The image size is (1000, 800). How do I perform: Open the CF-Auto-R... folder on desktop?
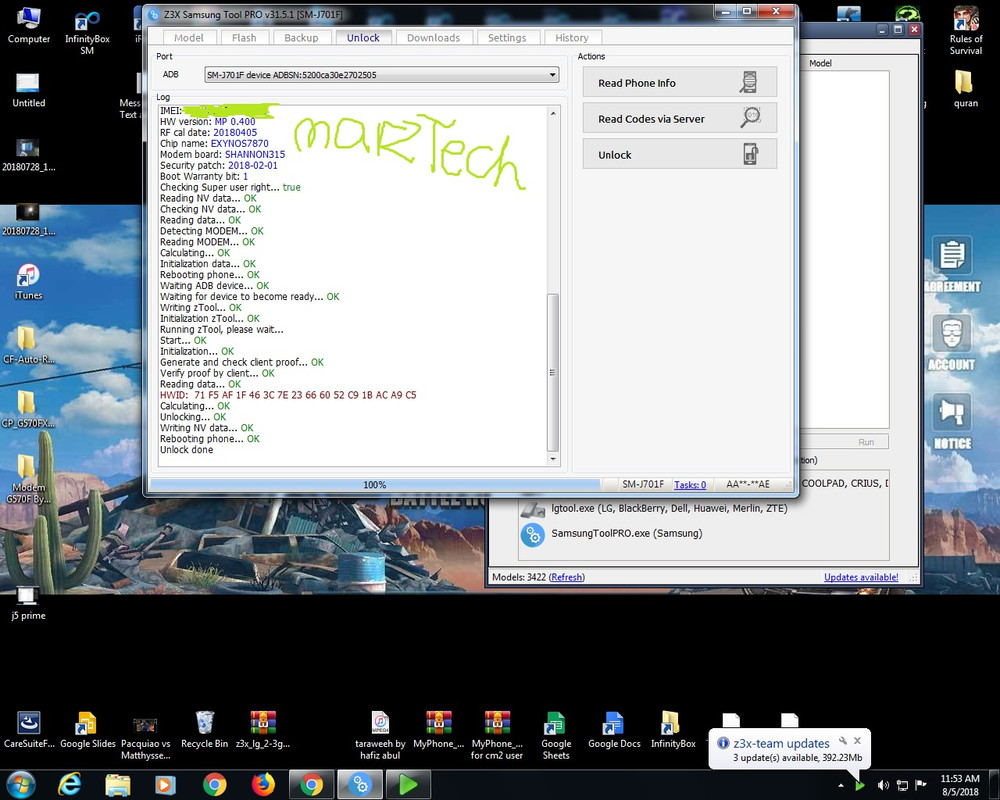pyautogui.click(x=28, y=345)
